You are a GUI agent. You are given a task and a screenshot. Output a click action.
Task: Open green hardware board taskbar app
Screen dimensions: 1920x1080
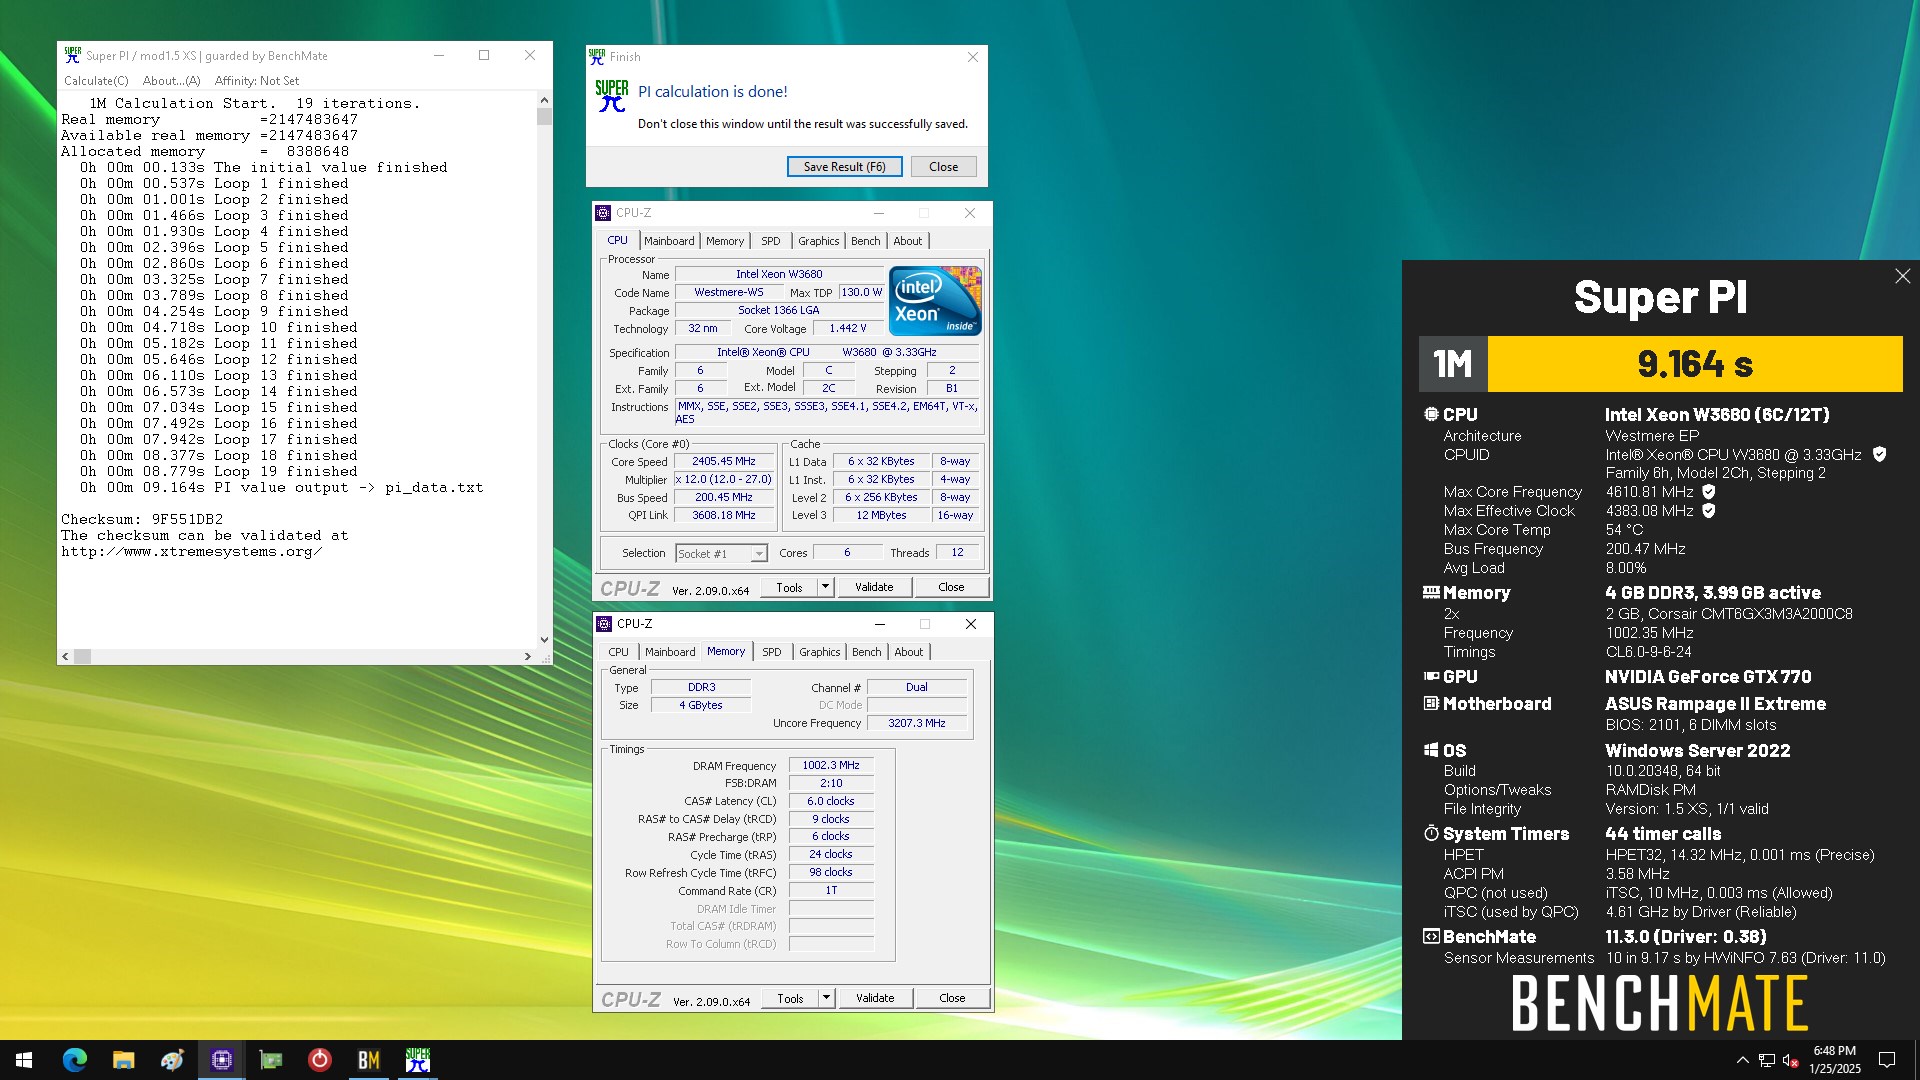tap(270, 1060)
